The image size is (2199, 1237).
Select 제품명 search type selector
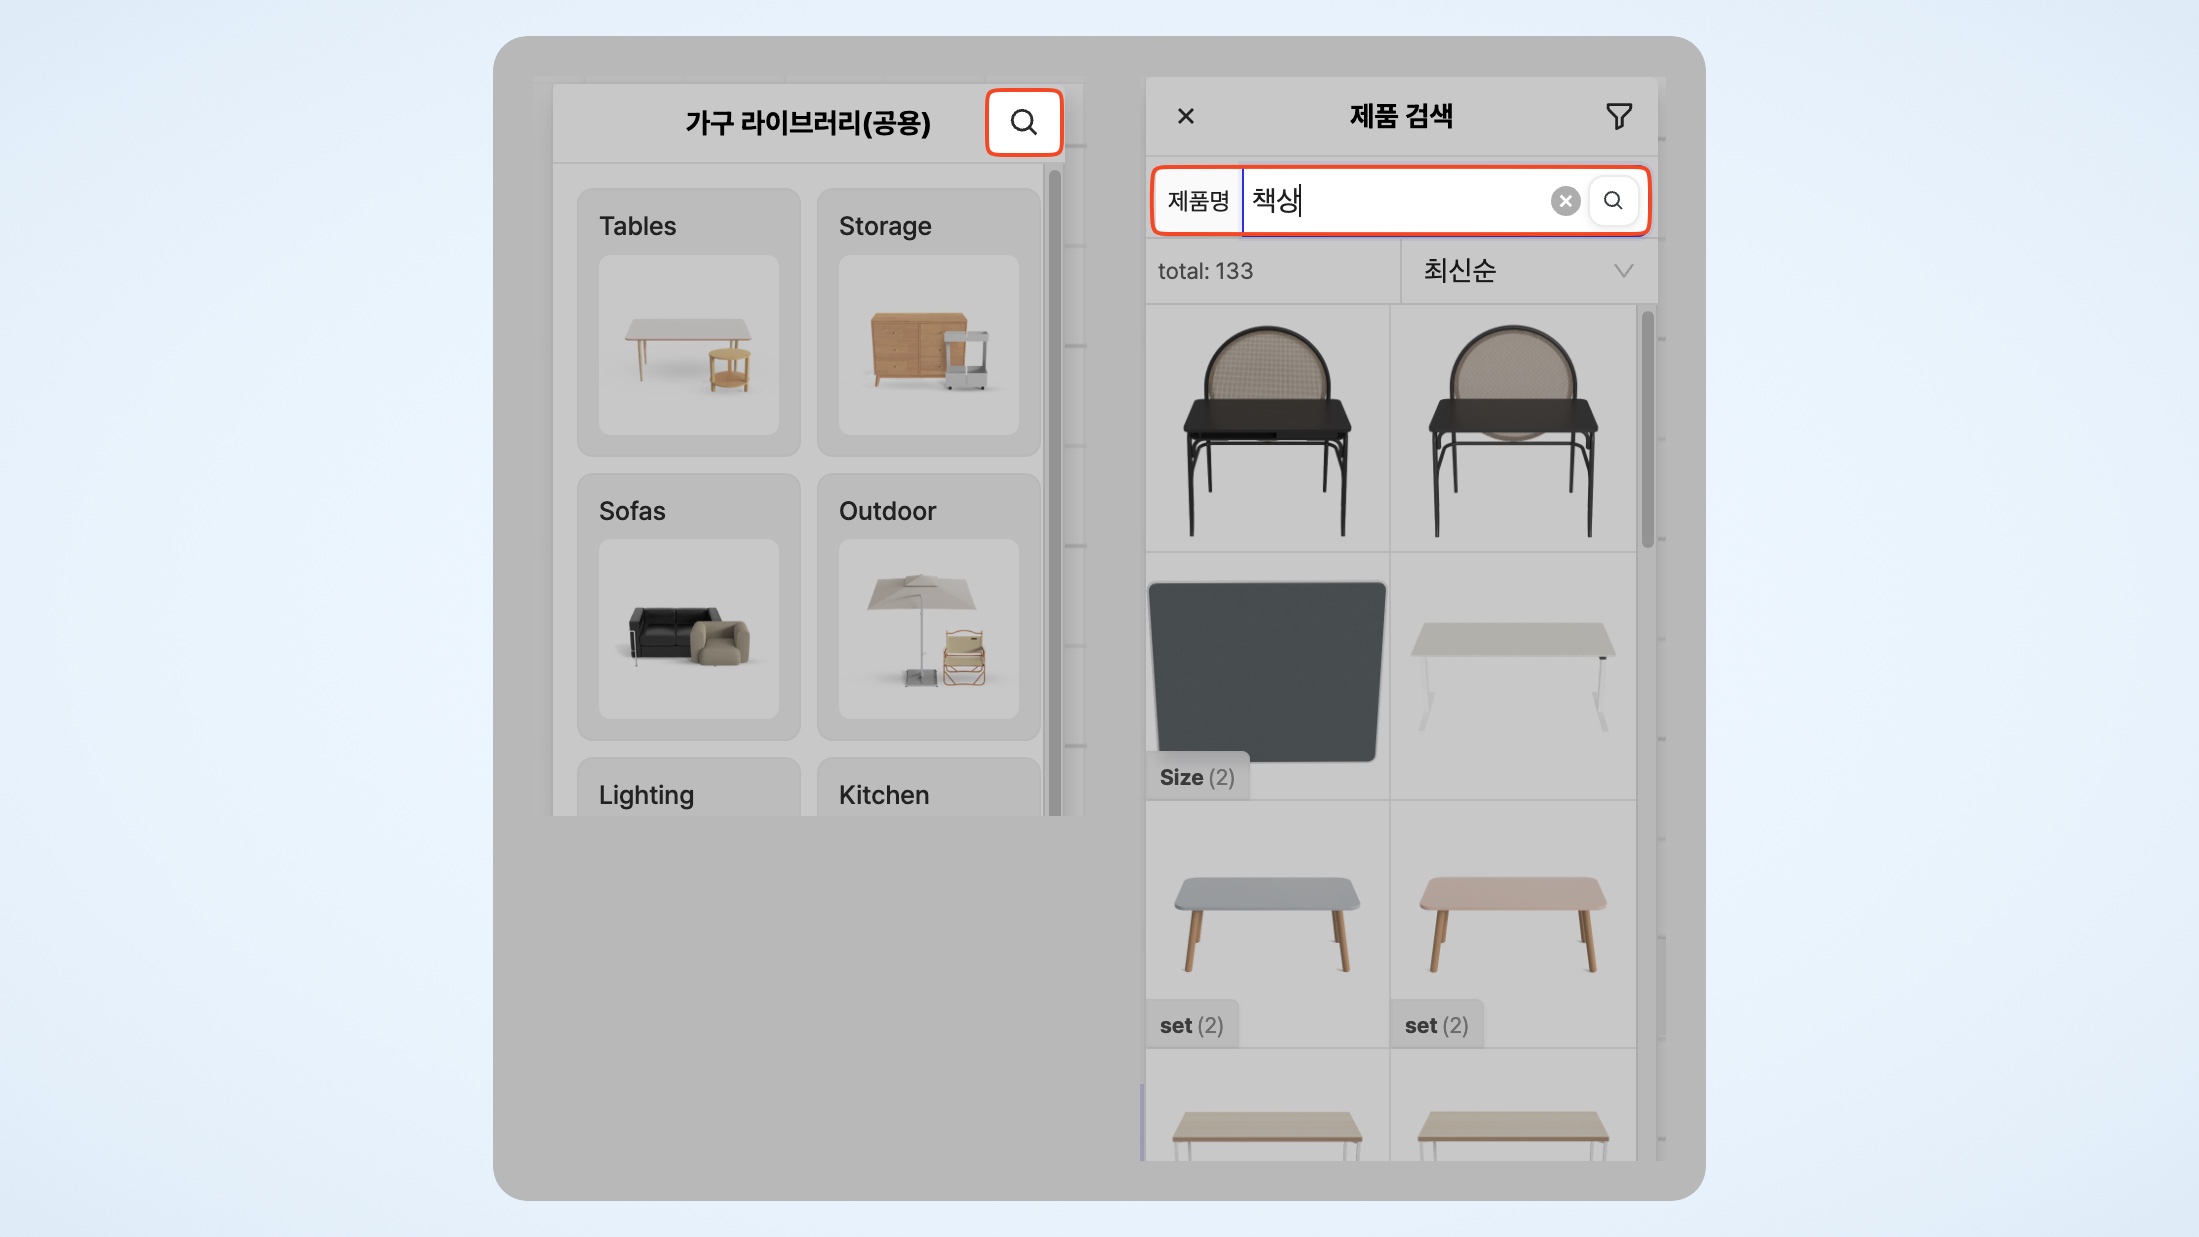(1198, 201)
